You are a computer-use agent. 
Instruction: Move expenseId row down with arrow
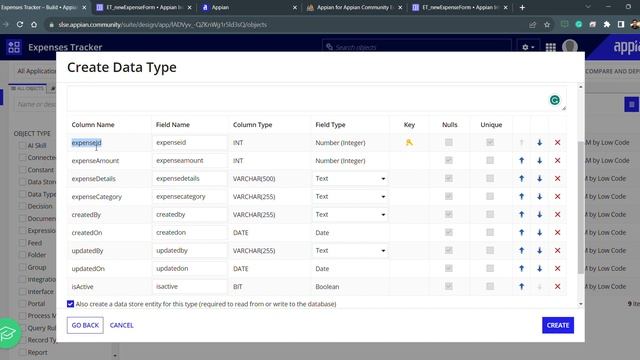(x=539, y=143)
